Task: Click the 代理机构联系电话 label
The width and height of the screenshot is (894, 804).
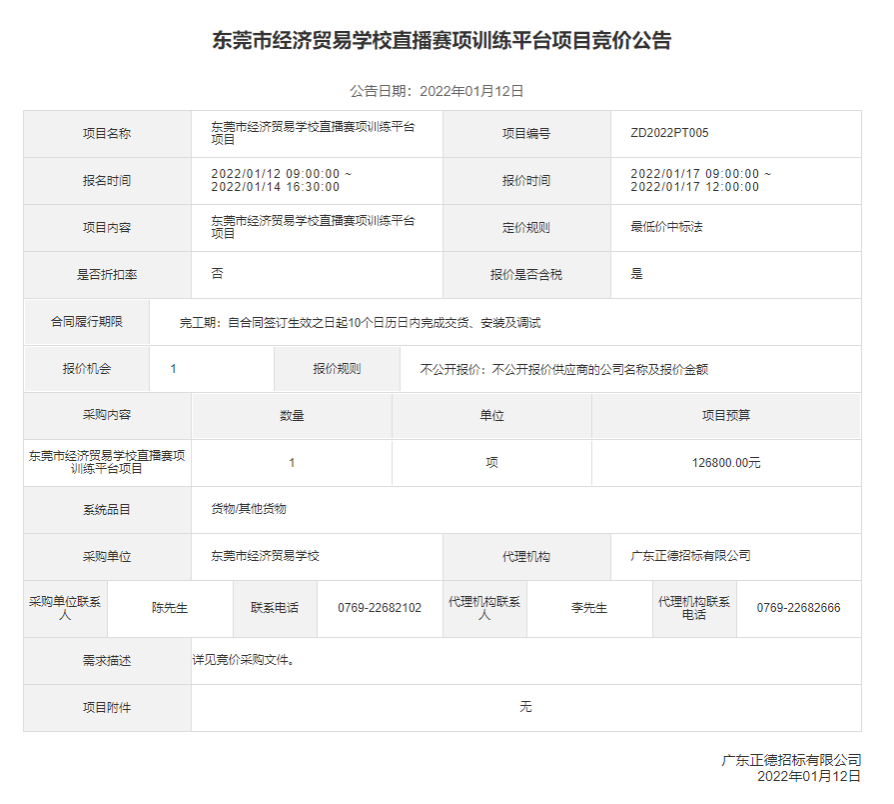Action: [694, 608]
